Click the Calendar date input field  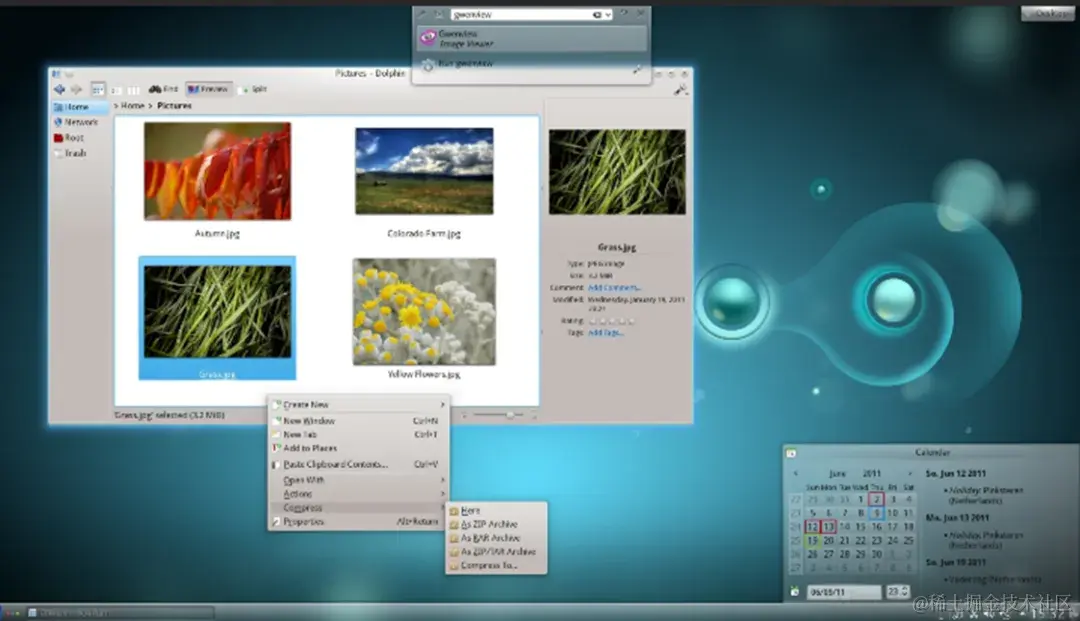click(x=844, y=592)
